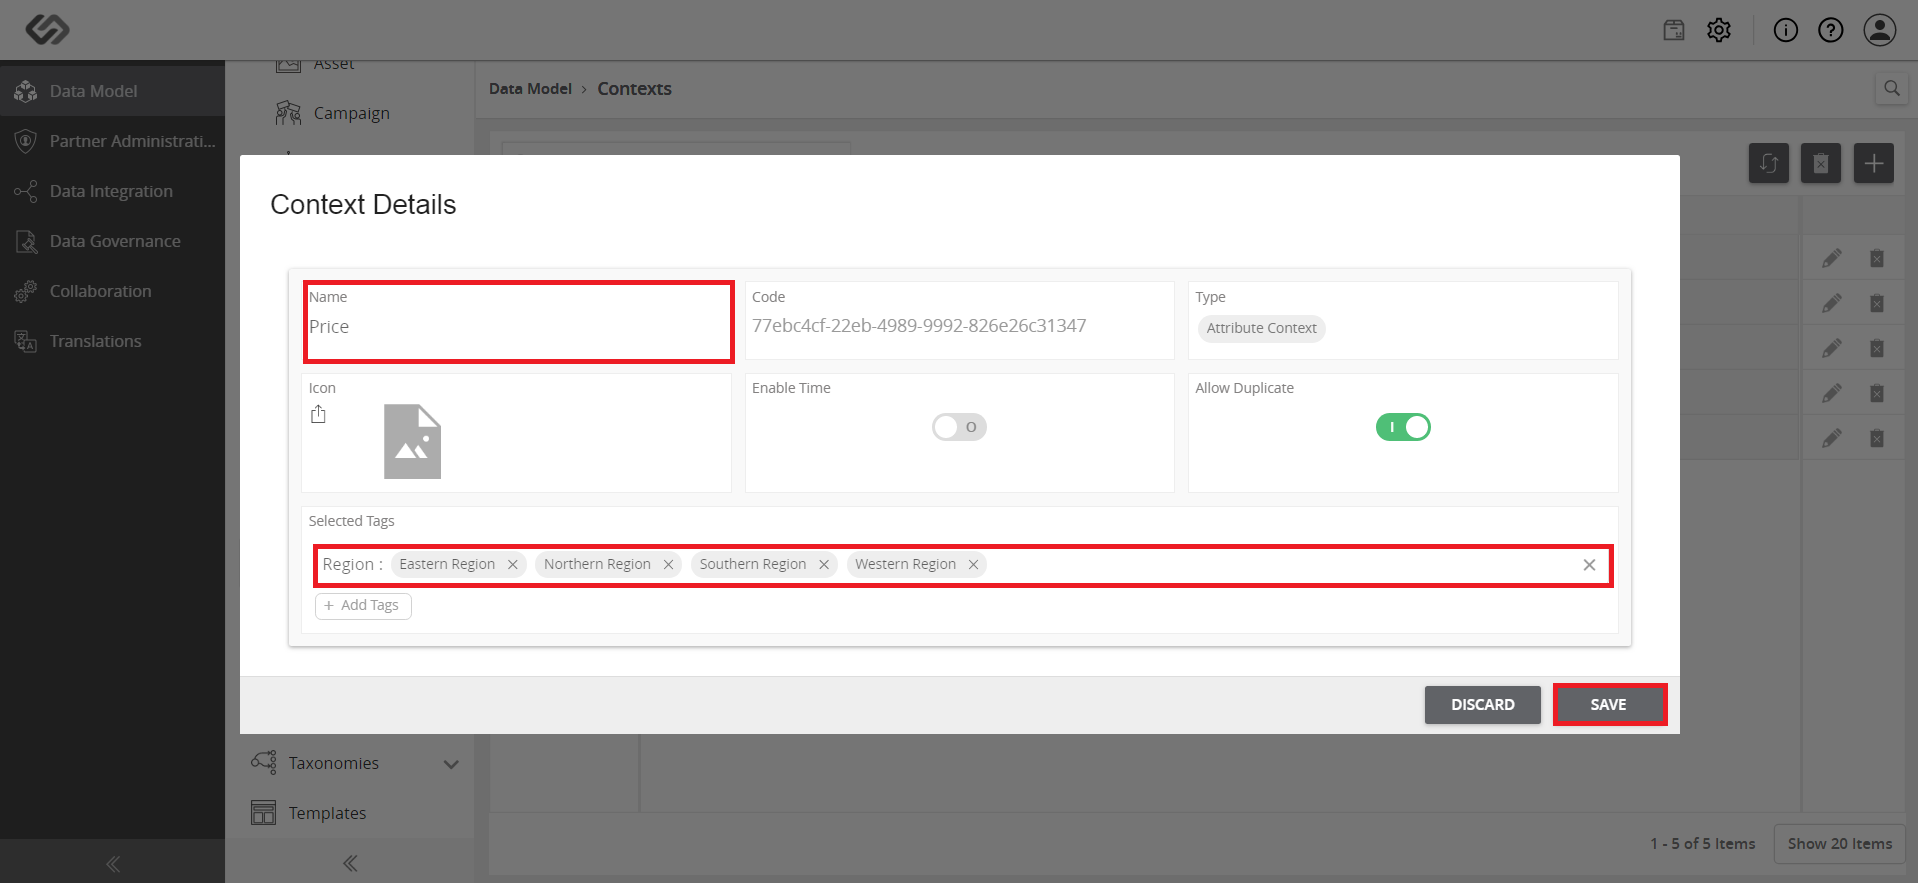The image size is (1918, 883).
Task: Click the Code field value
Action: pos(919,326)
